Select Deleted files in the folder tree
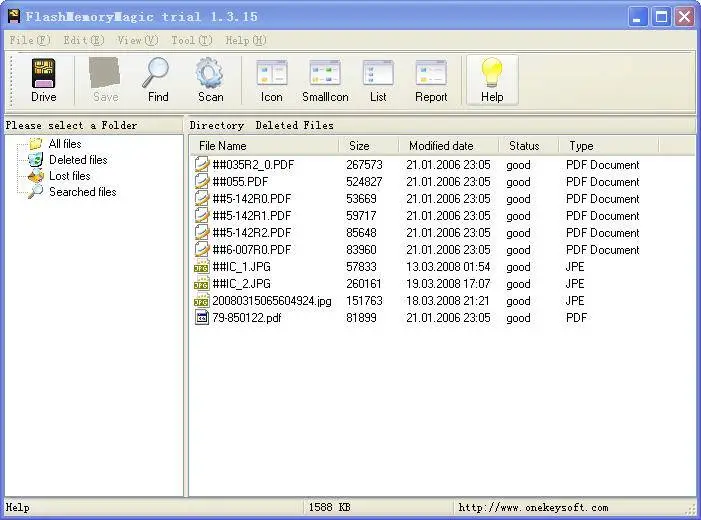 [x=78, y=160]
